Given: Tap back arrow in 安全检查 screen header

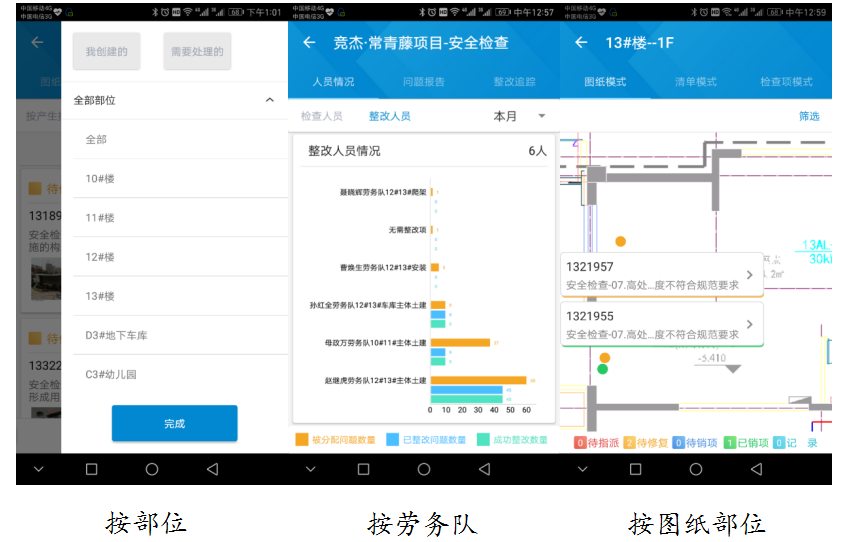Looking at the screenshot, I should 310,42.
